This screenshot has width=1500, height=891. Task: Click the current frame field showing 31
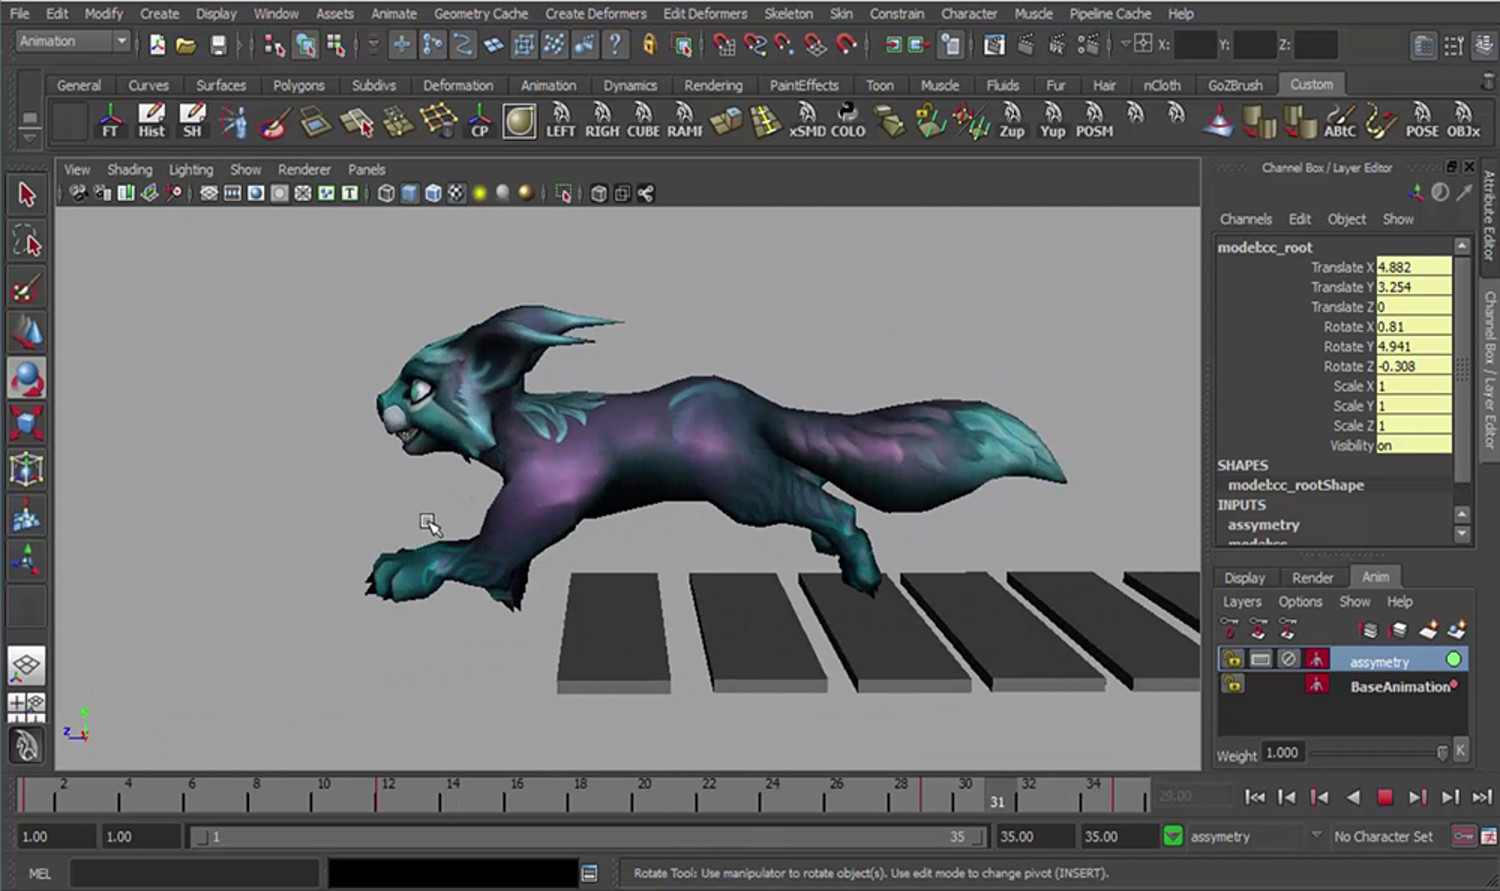[x=997, y=801]
